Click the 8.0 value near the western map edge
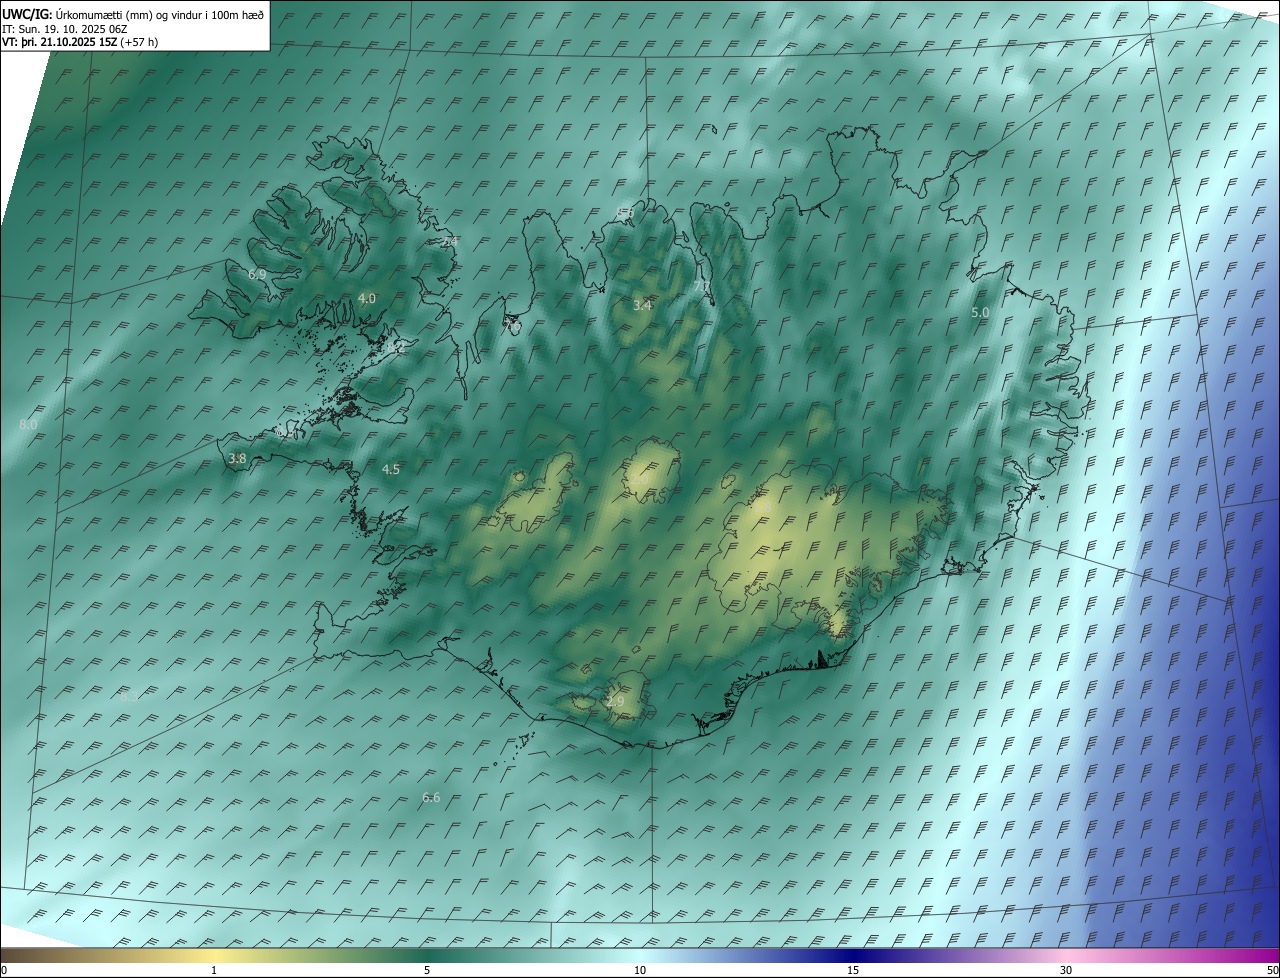This screenshot has height=978, width=1280. point(28,425)
